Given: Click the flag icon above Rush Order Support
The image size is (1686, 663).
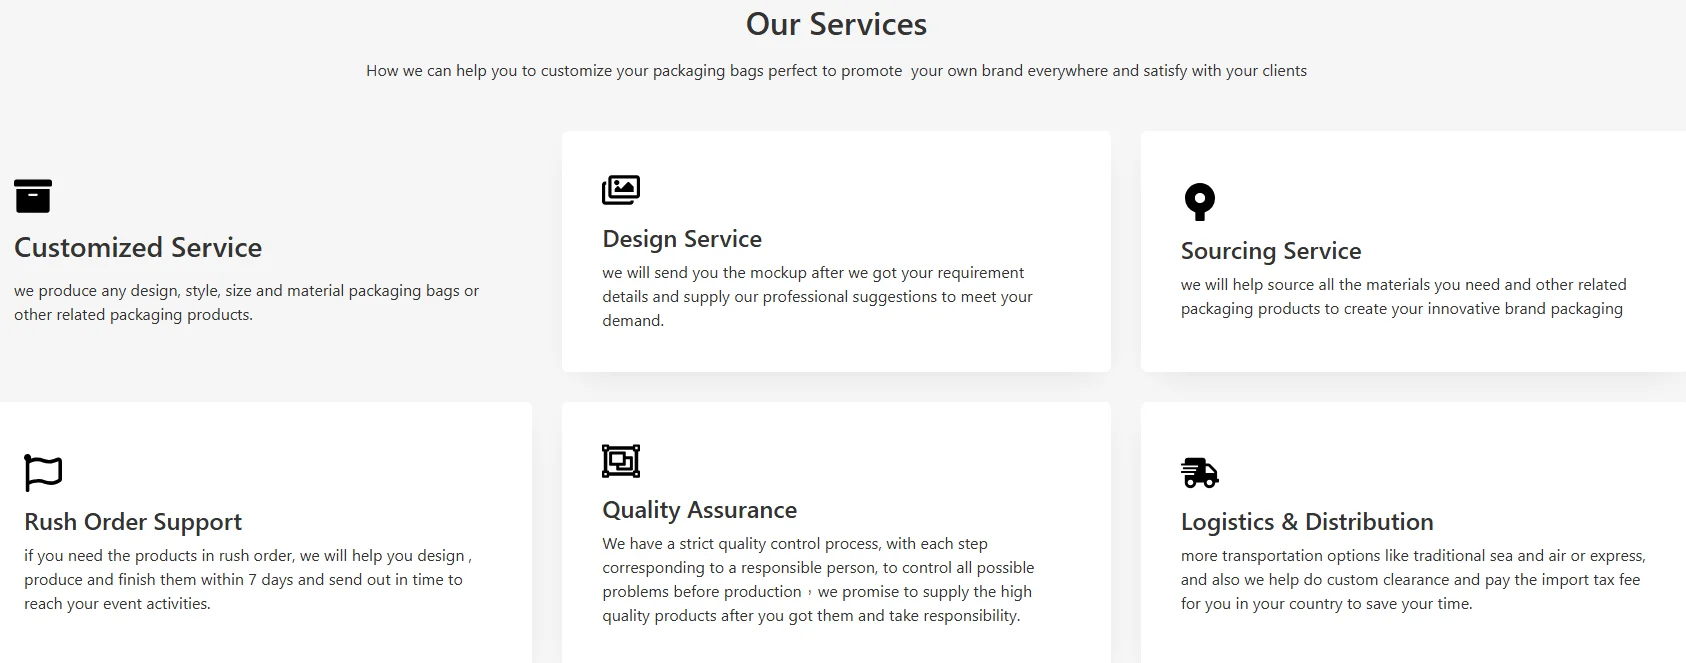Looking at the screenshot, I should click(x=43, y=472).
